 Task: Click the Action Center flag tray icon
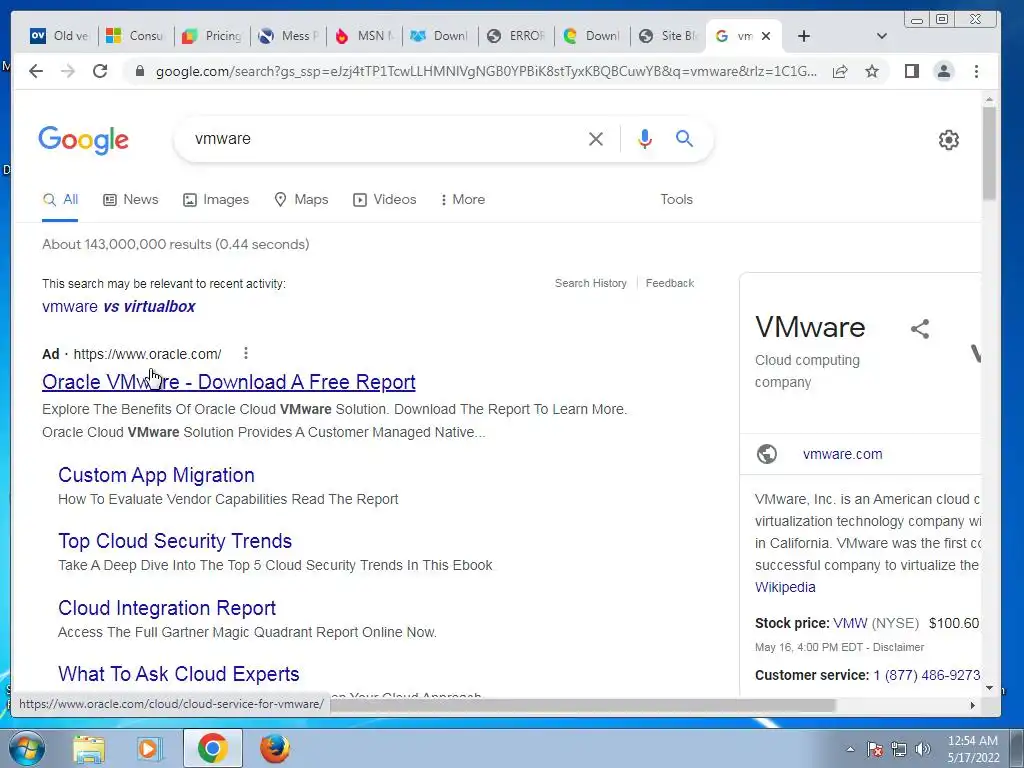(875, 749)
